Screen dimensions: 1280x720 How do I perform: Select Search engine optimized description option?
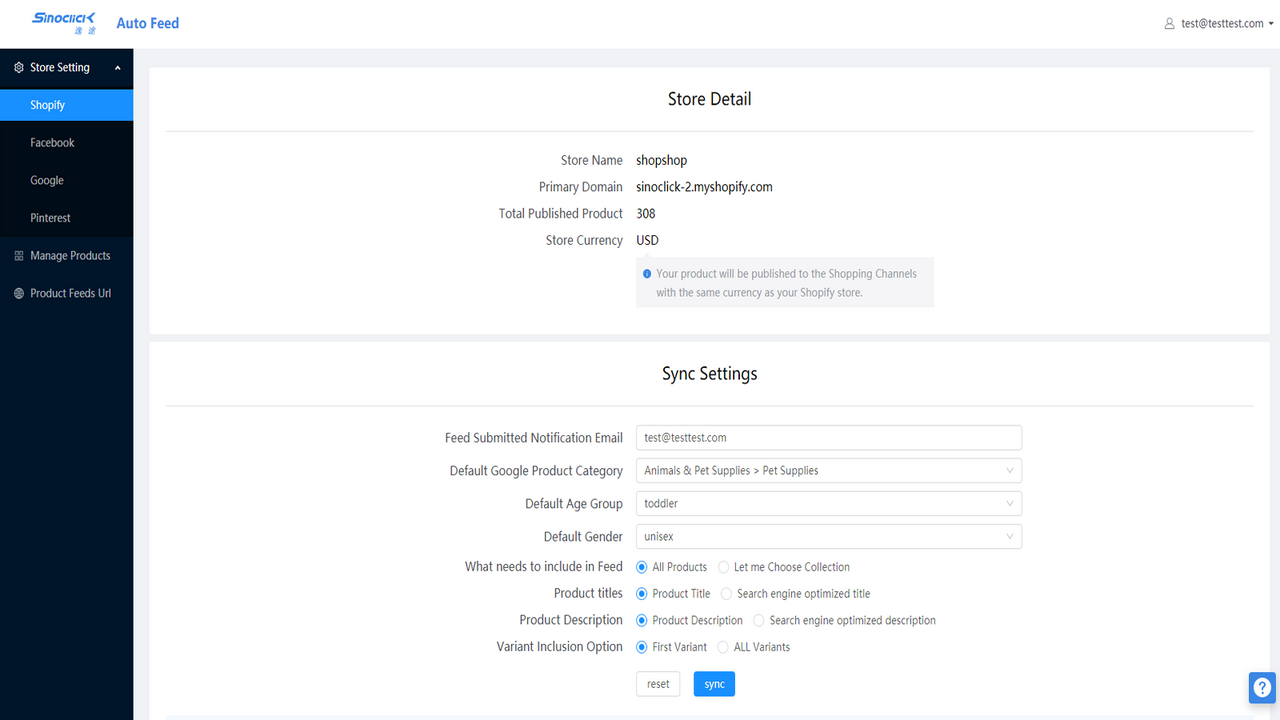pos(759,621)
